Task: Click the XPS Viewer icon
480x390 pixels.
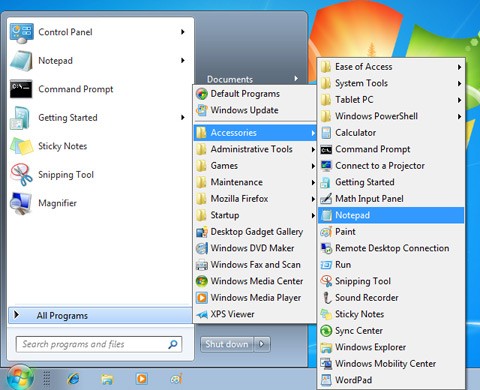Action: [202, 314]
